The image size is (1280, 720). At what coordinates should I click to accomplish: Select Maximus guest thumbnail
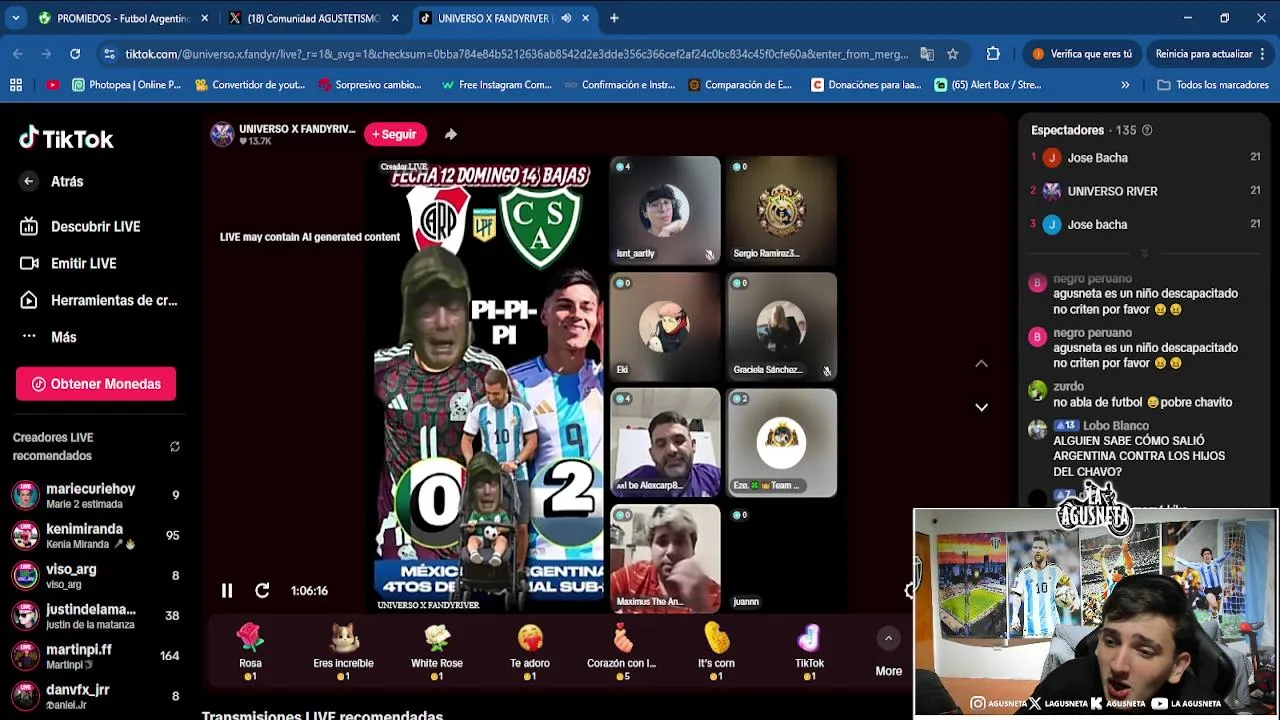point(665,558)
